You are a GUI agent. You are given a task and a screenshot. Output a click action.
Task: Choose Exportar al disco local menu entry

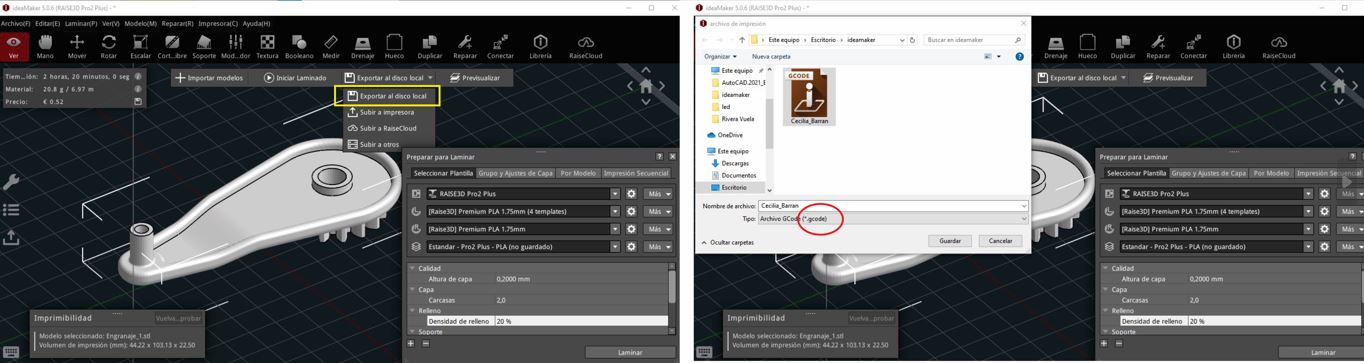(x=387, y=96)
